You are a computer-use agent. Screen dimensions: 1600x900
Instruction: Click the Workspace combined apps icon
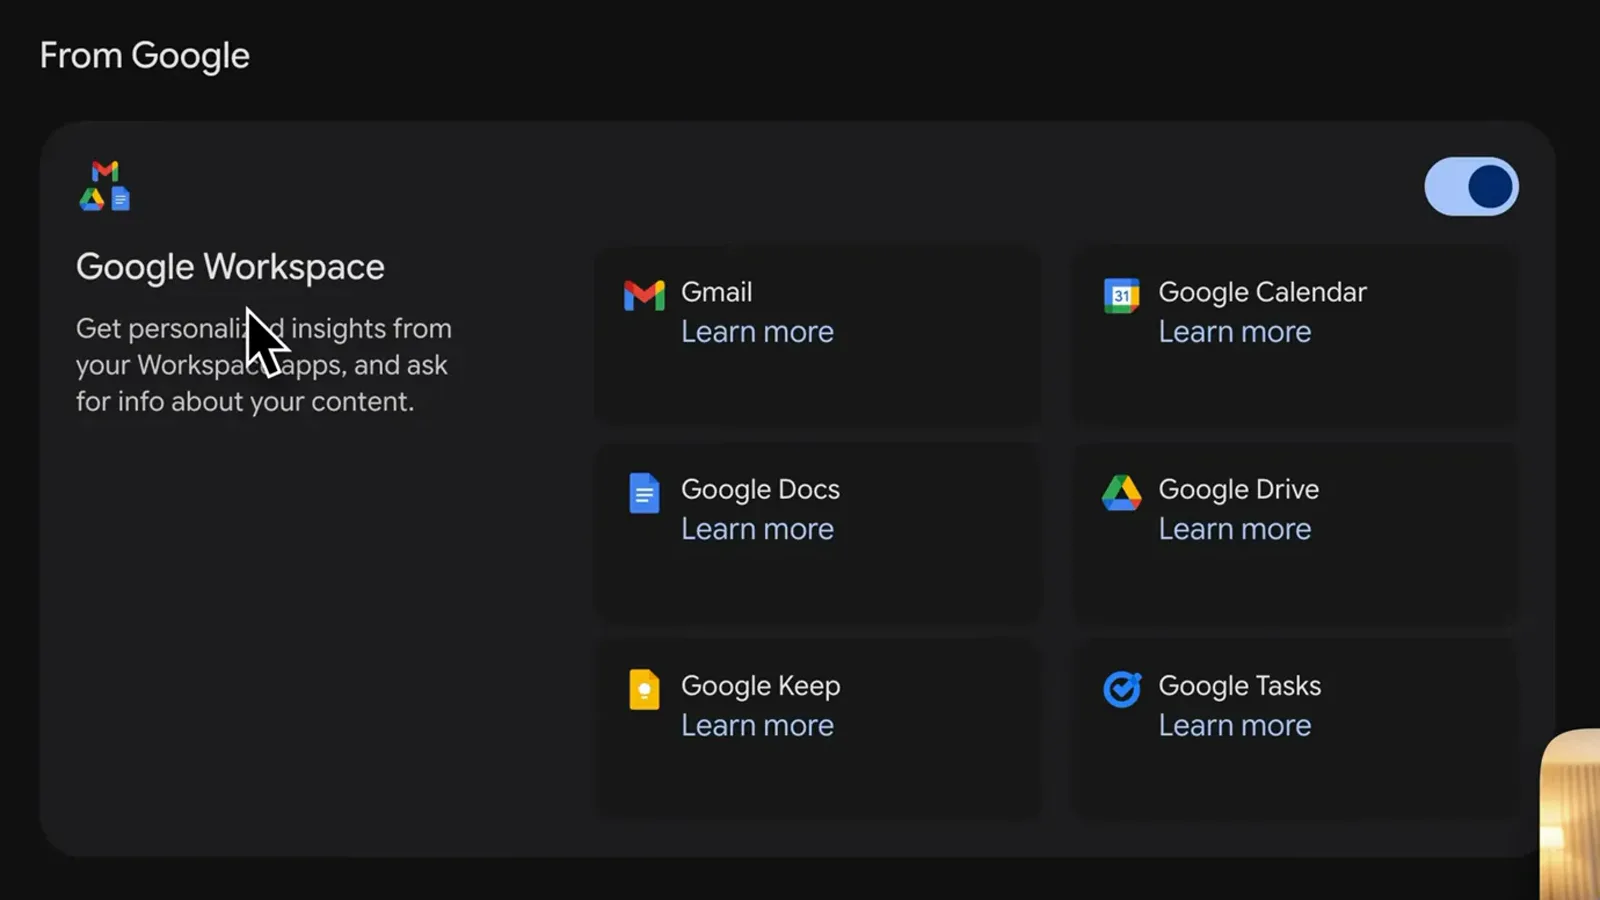pos(105,186)
